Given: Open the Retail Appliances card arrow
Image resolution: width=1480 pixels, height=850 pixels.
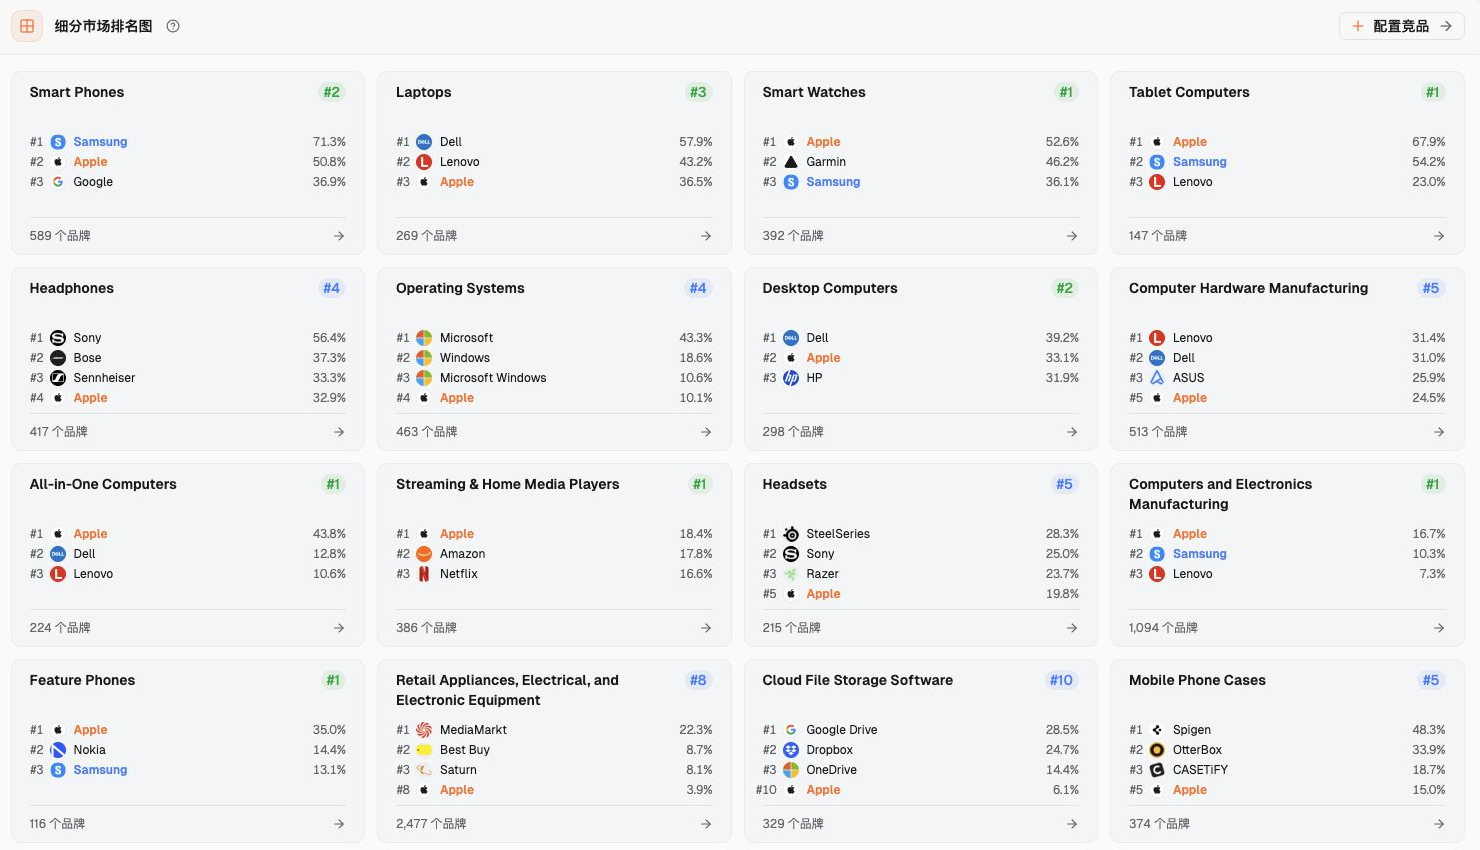Looking at the screenshot, I should 706,824.
